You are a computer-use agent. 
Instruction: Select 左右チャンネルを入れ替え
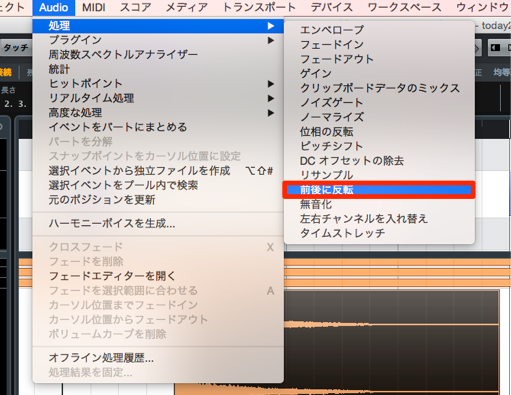coord(379,219)
